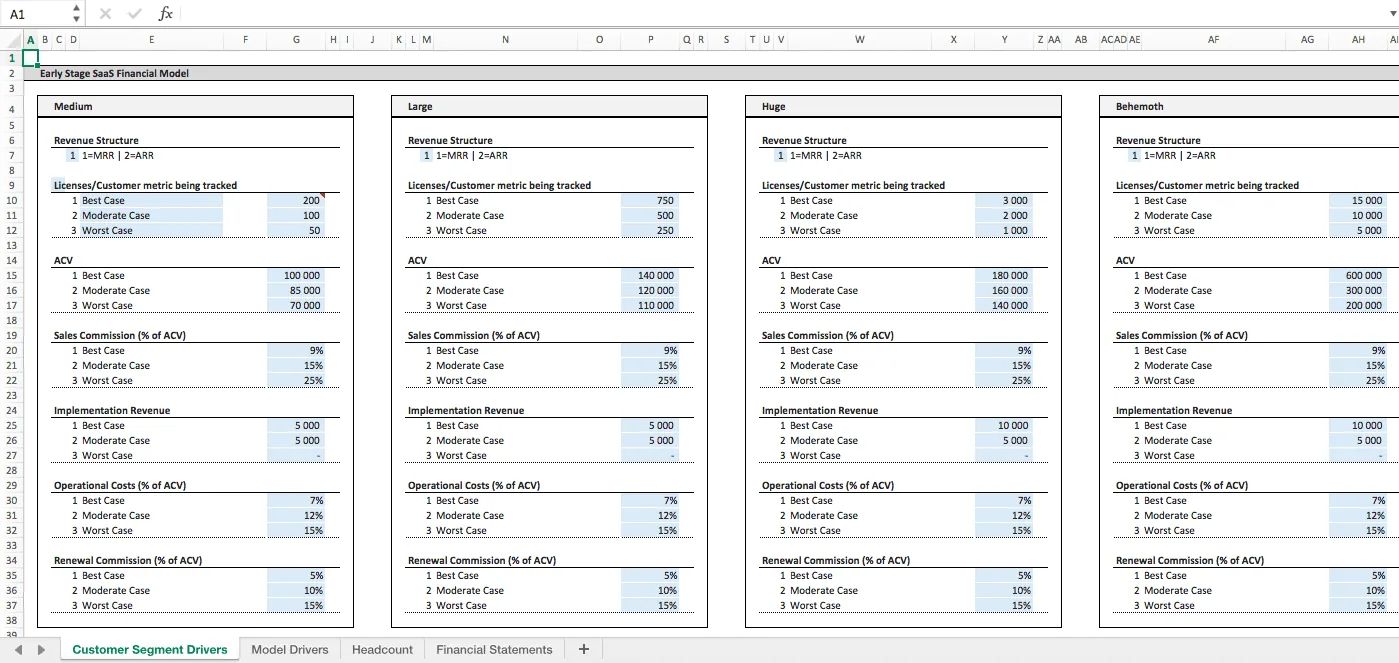The width and height of the screenshot is (1399, 663).
Task: Select Huge Best Case implementation revenue 10 000
Action: (1004, 425)
